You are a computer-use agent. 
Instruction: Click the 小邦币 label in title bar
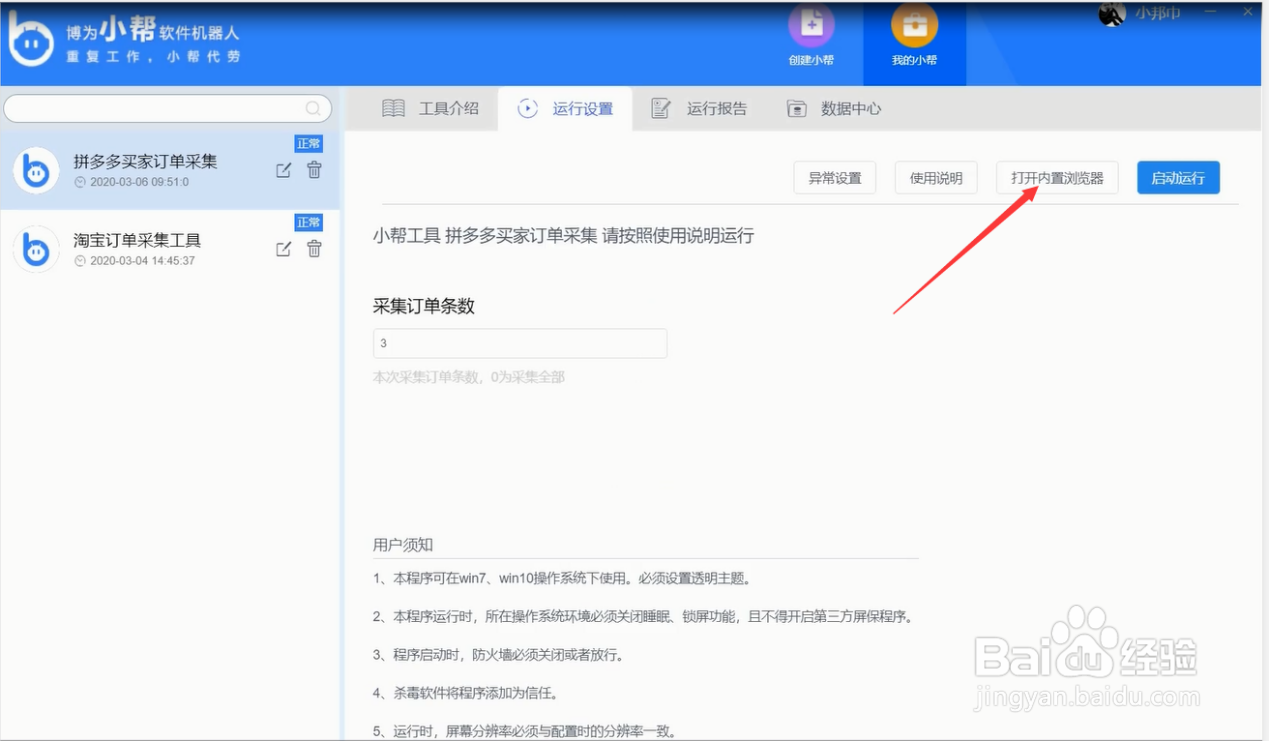pos(1158,13)
